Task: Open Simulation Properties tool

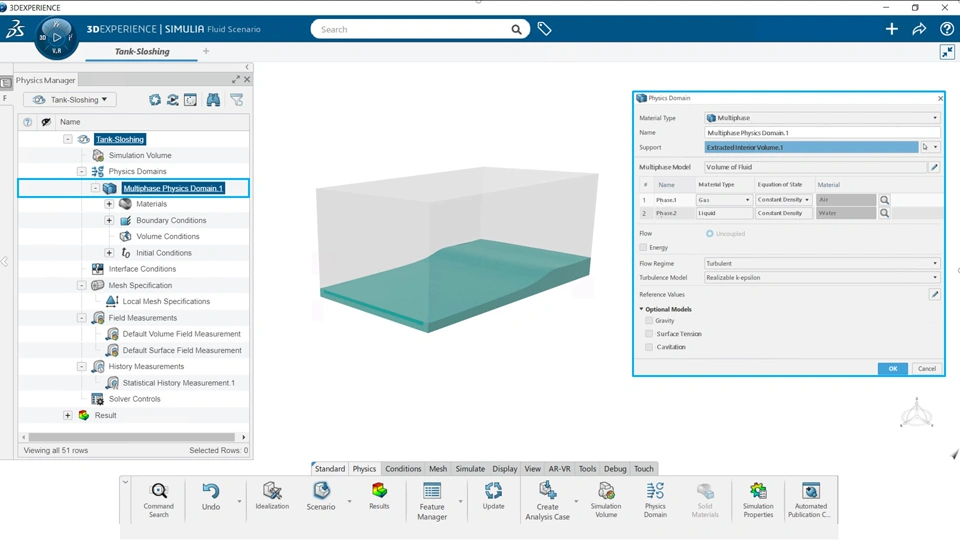Action: [758, 500]
